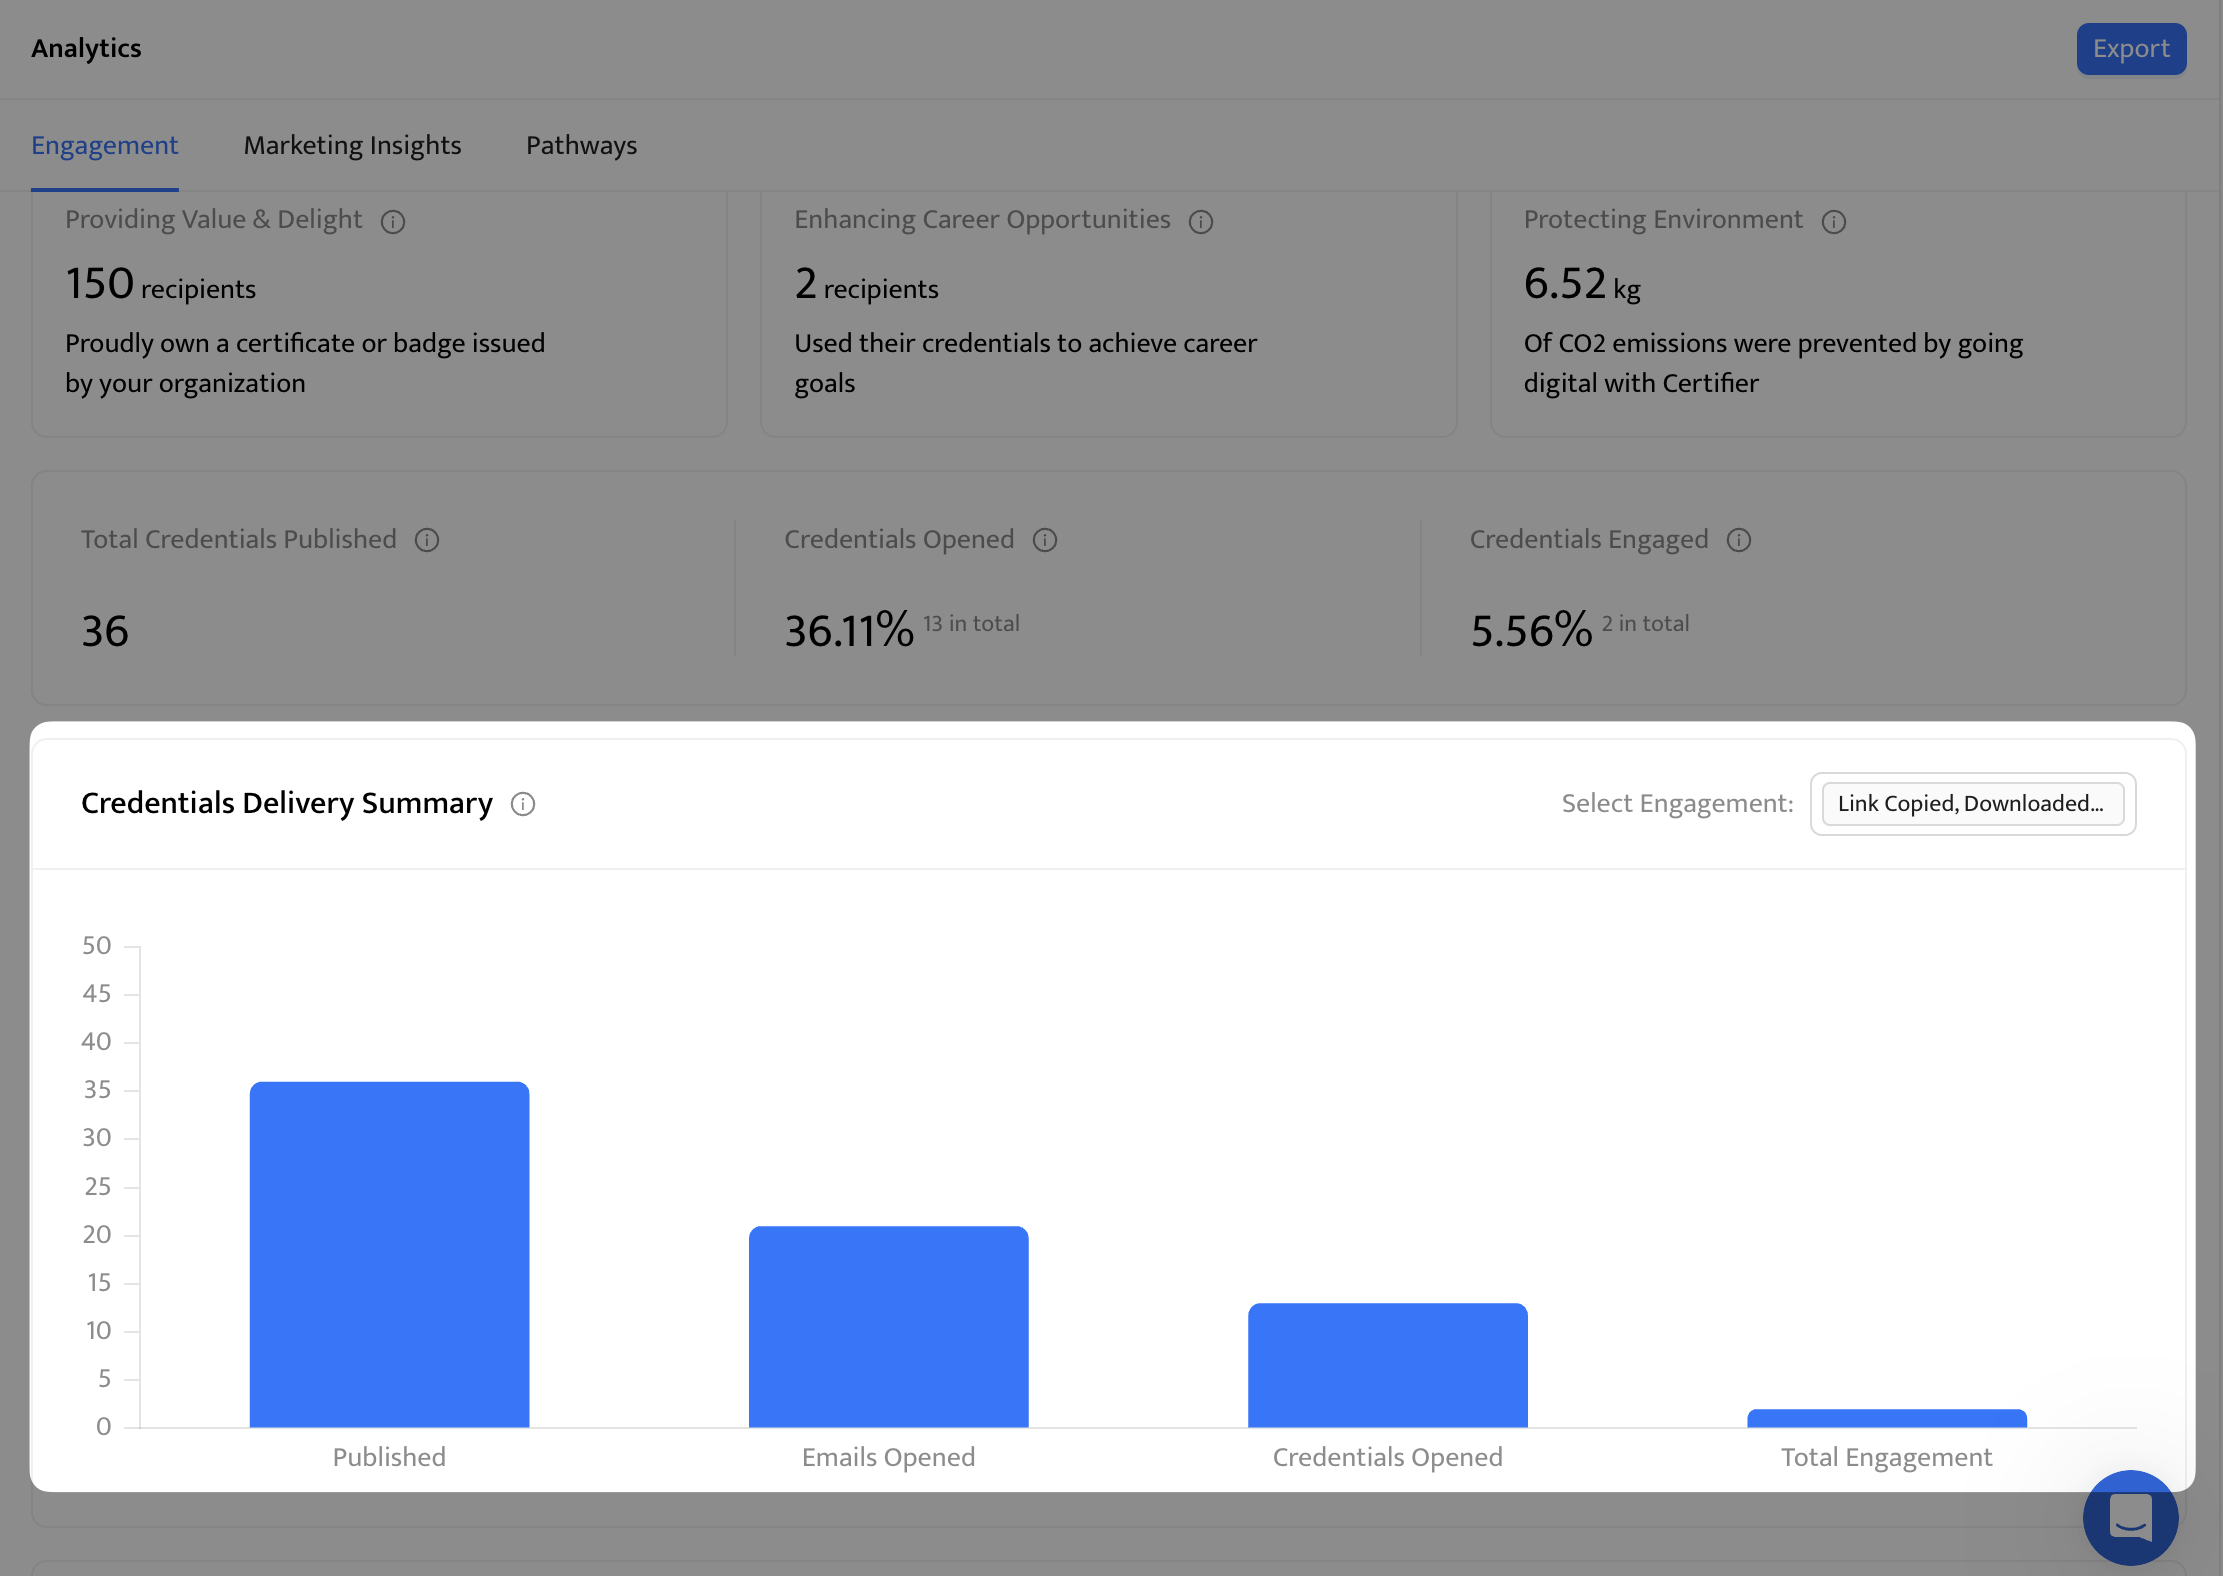Click the Credentials Opened chart bar

(x=1388, y=1365)
